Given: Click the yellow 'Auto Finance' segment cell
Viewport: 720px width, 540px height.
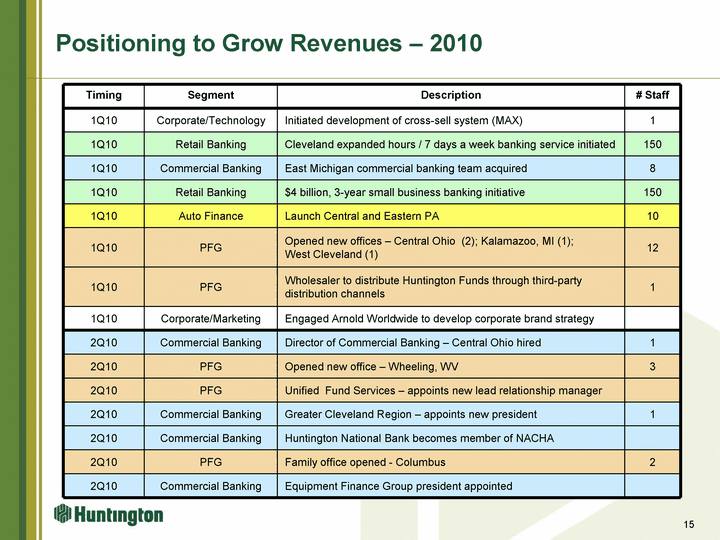Looking at the screenshot, I should [210, 216].
